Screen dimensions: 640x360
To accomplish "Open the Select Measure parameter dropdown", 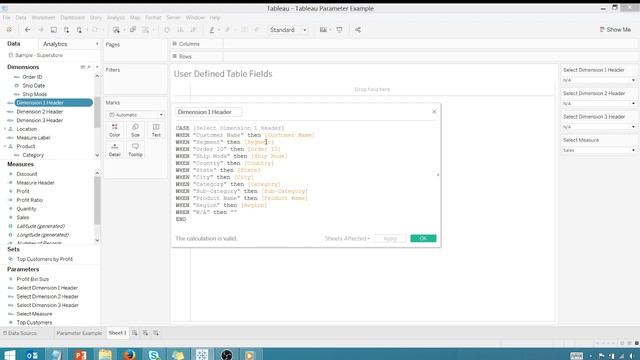I will [599, 150].
